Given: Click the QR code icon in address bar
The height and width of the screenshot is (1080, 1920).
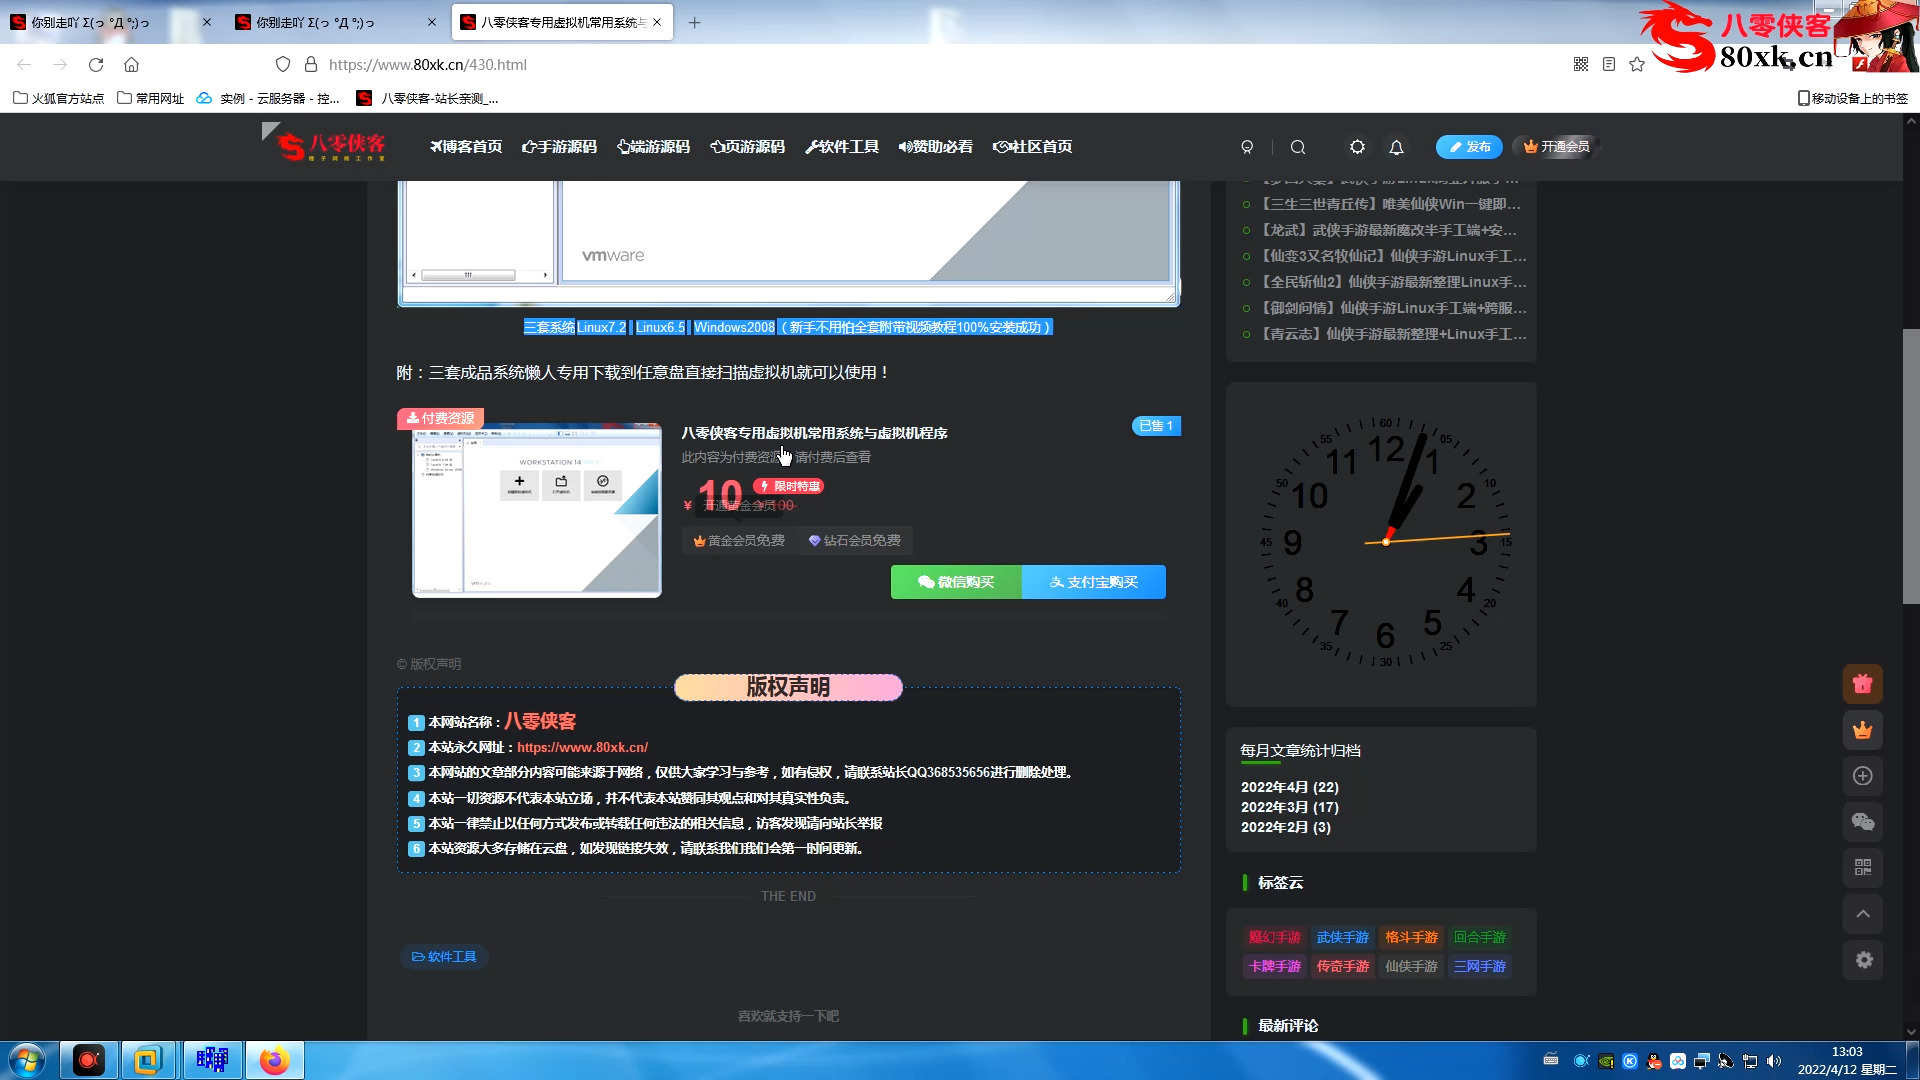Looking at the screenshot, I should (x=1581, y=65).
